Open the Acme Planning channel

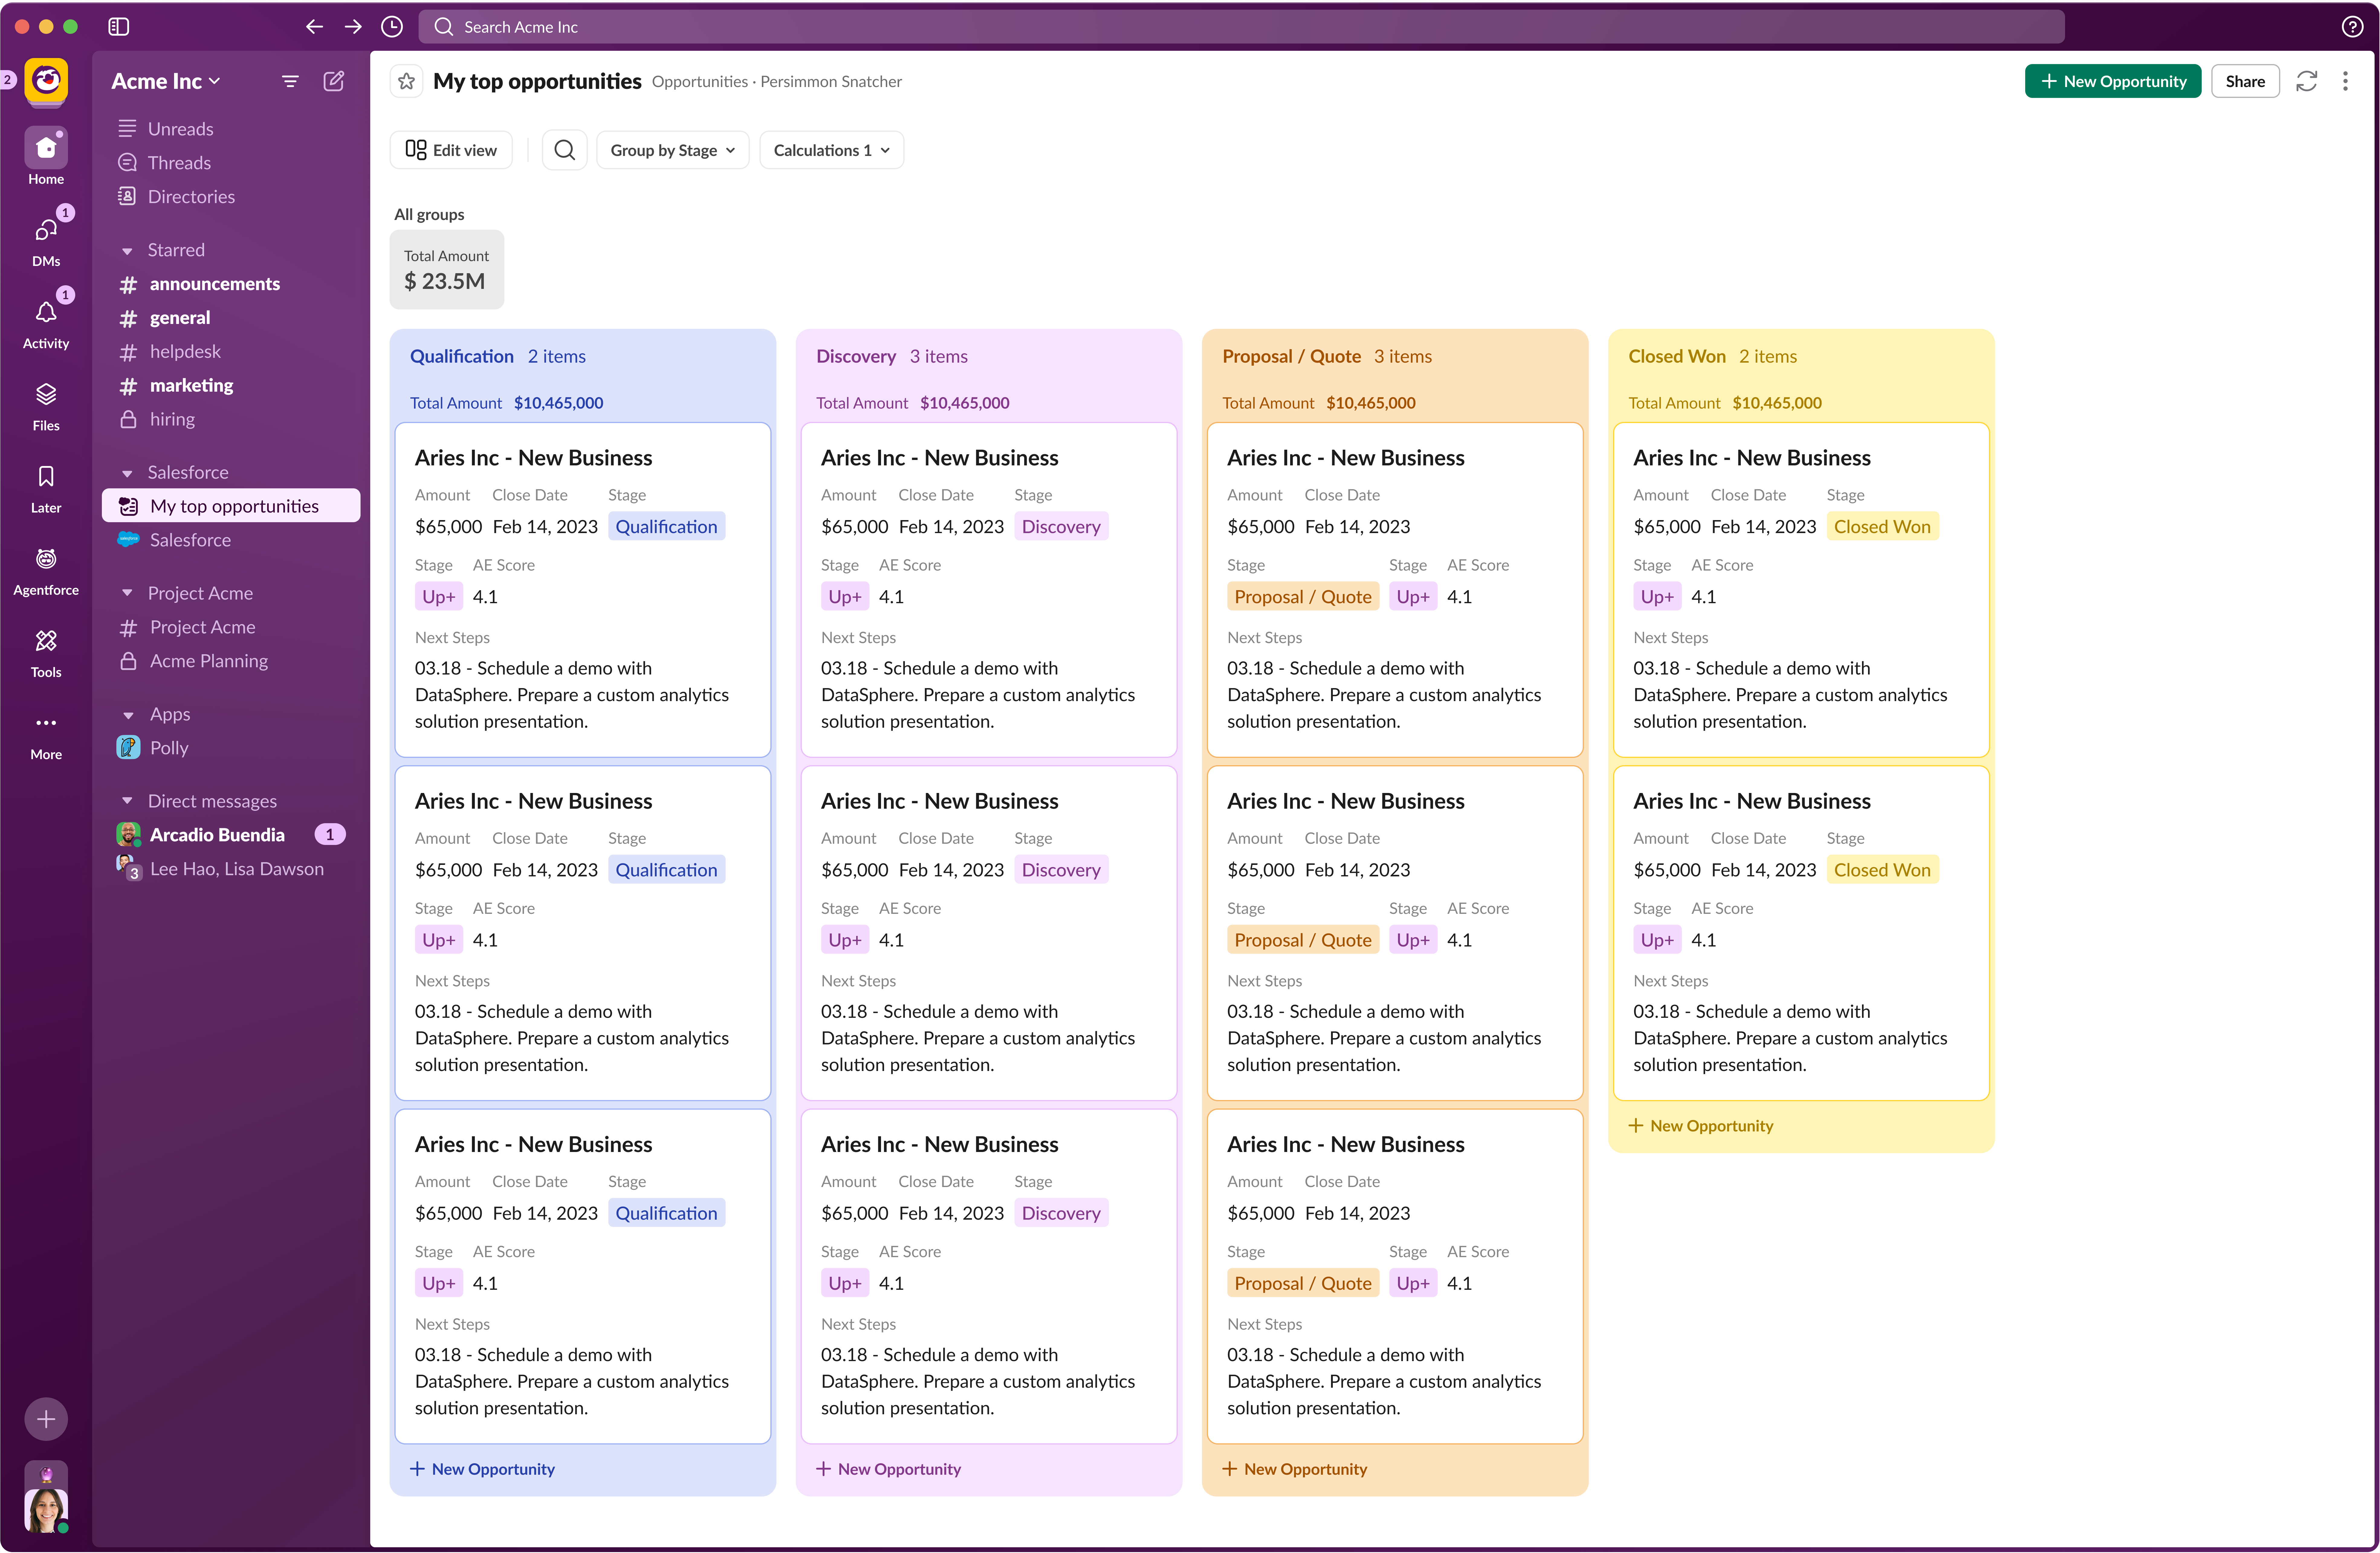tap(231, 661)
